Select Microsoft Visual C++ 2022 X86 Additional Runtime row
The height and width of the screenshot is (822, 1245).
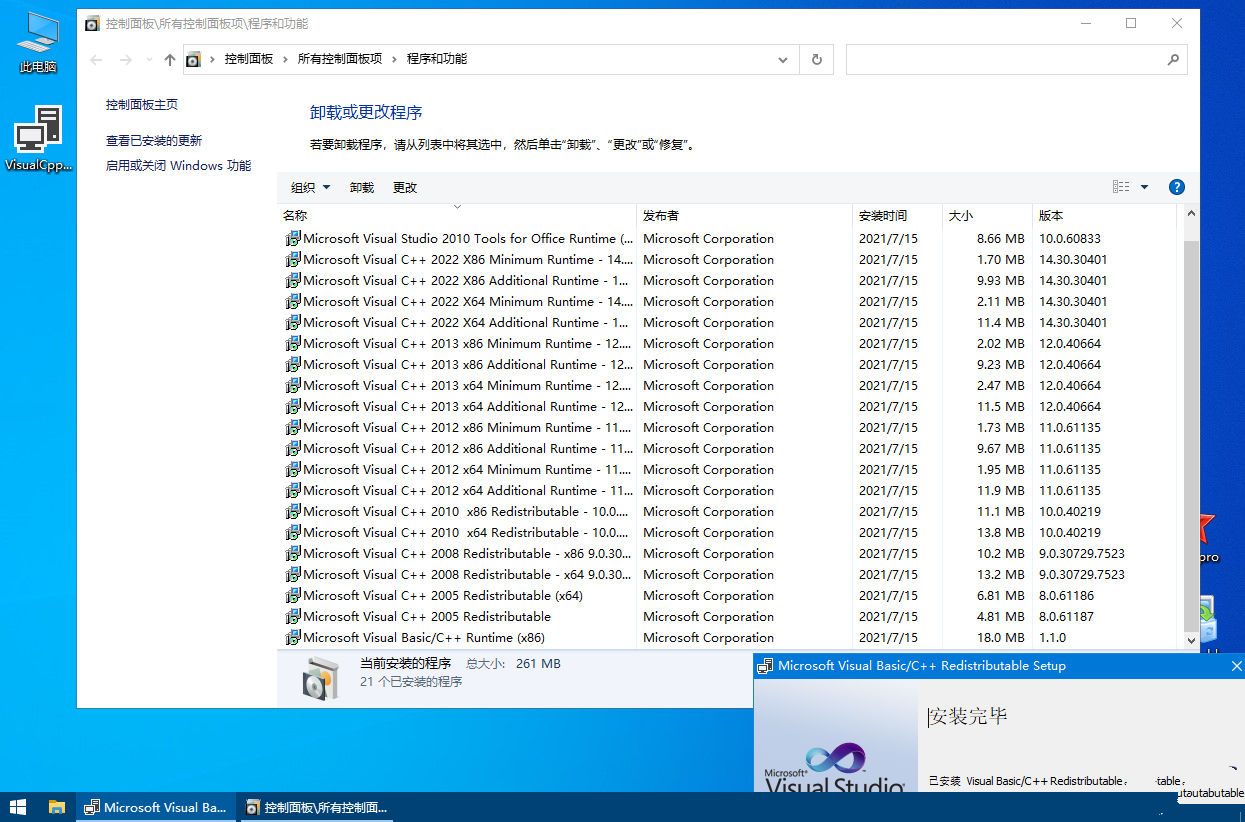click(x=729, y=281)
